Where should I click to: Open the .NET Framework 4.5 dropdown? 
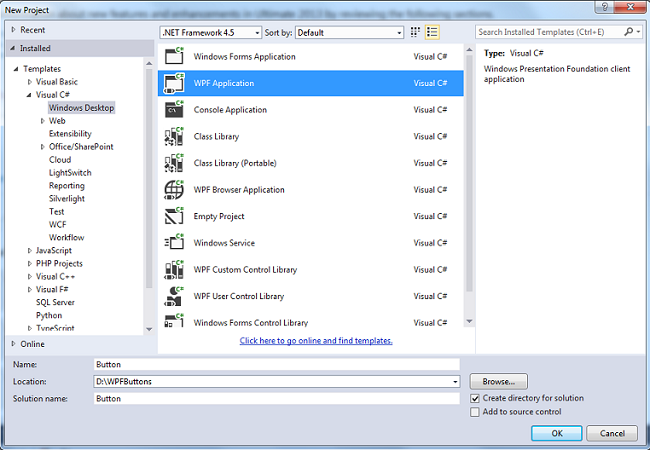210,32
